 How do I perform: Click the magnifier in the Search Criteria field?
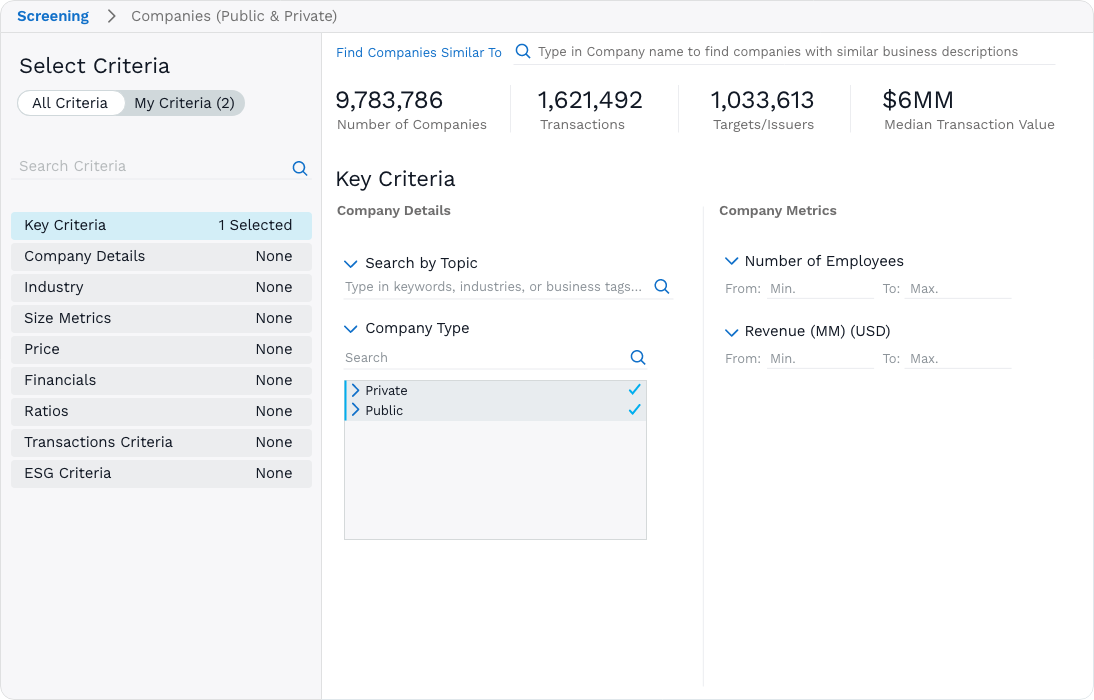point(300,168)
